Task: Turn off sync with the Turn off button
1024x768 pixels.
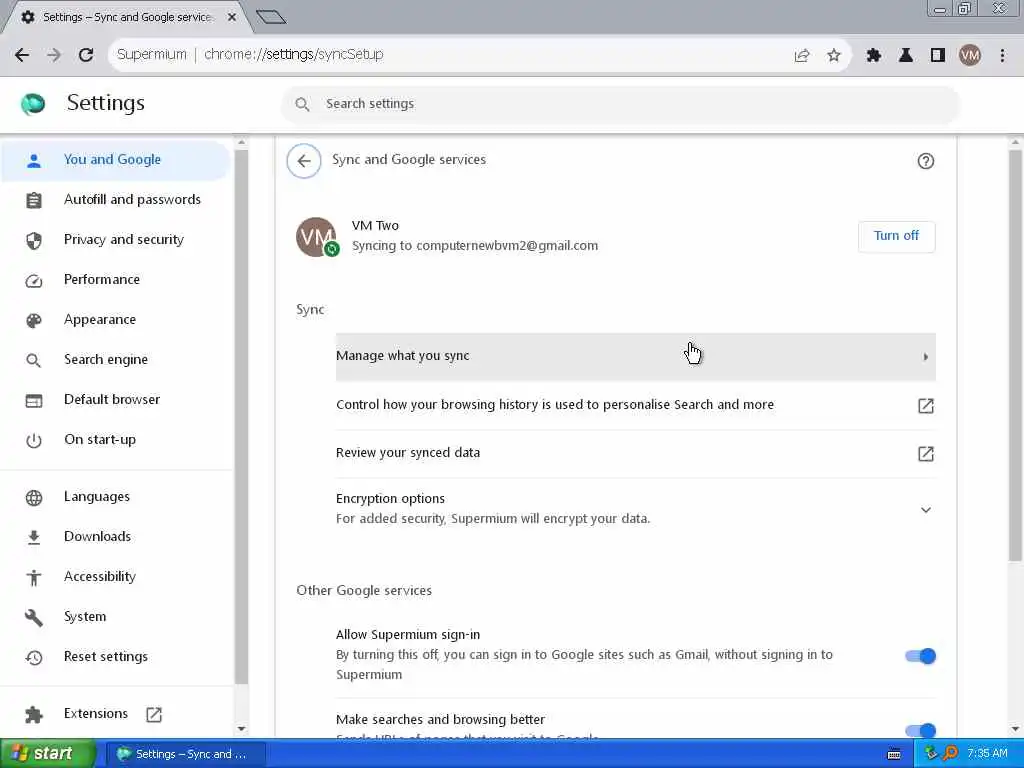Action: tap(896, 236)
